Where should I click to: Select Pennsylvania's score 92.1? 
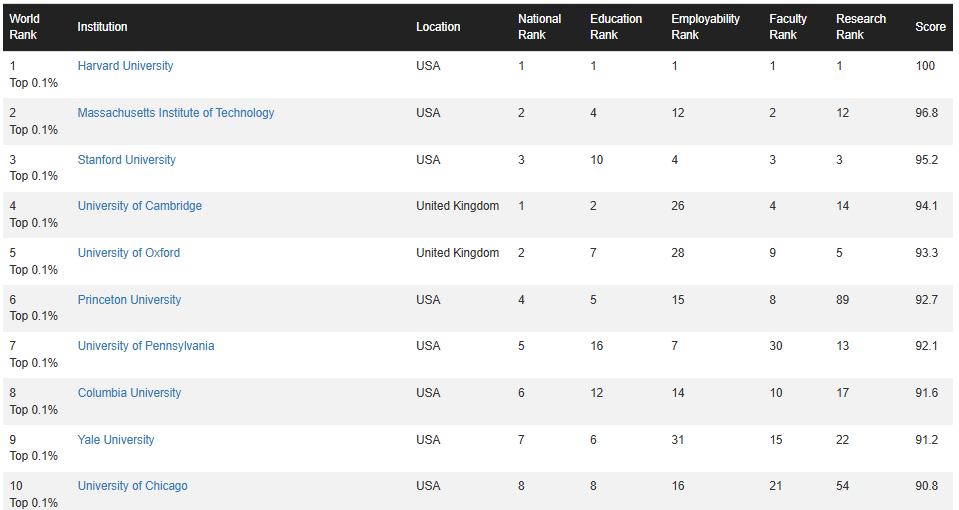[x=927, y=346]
